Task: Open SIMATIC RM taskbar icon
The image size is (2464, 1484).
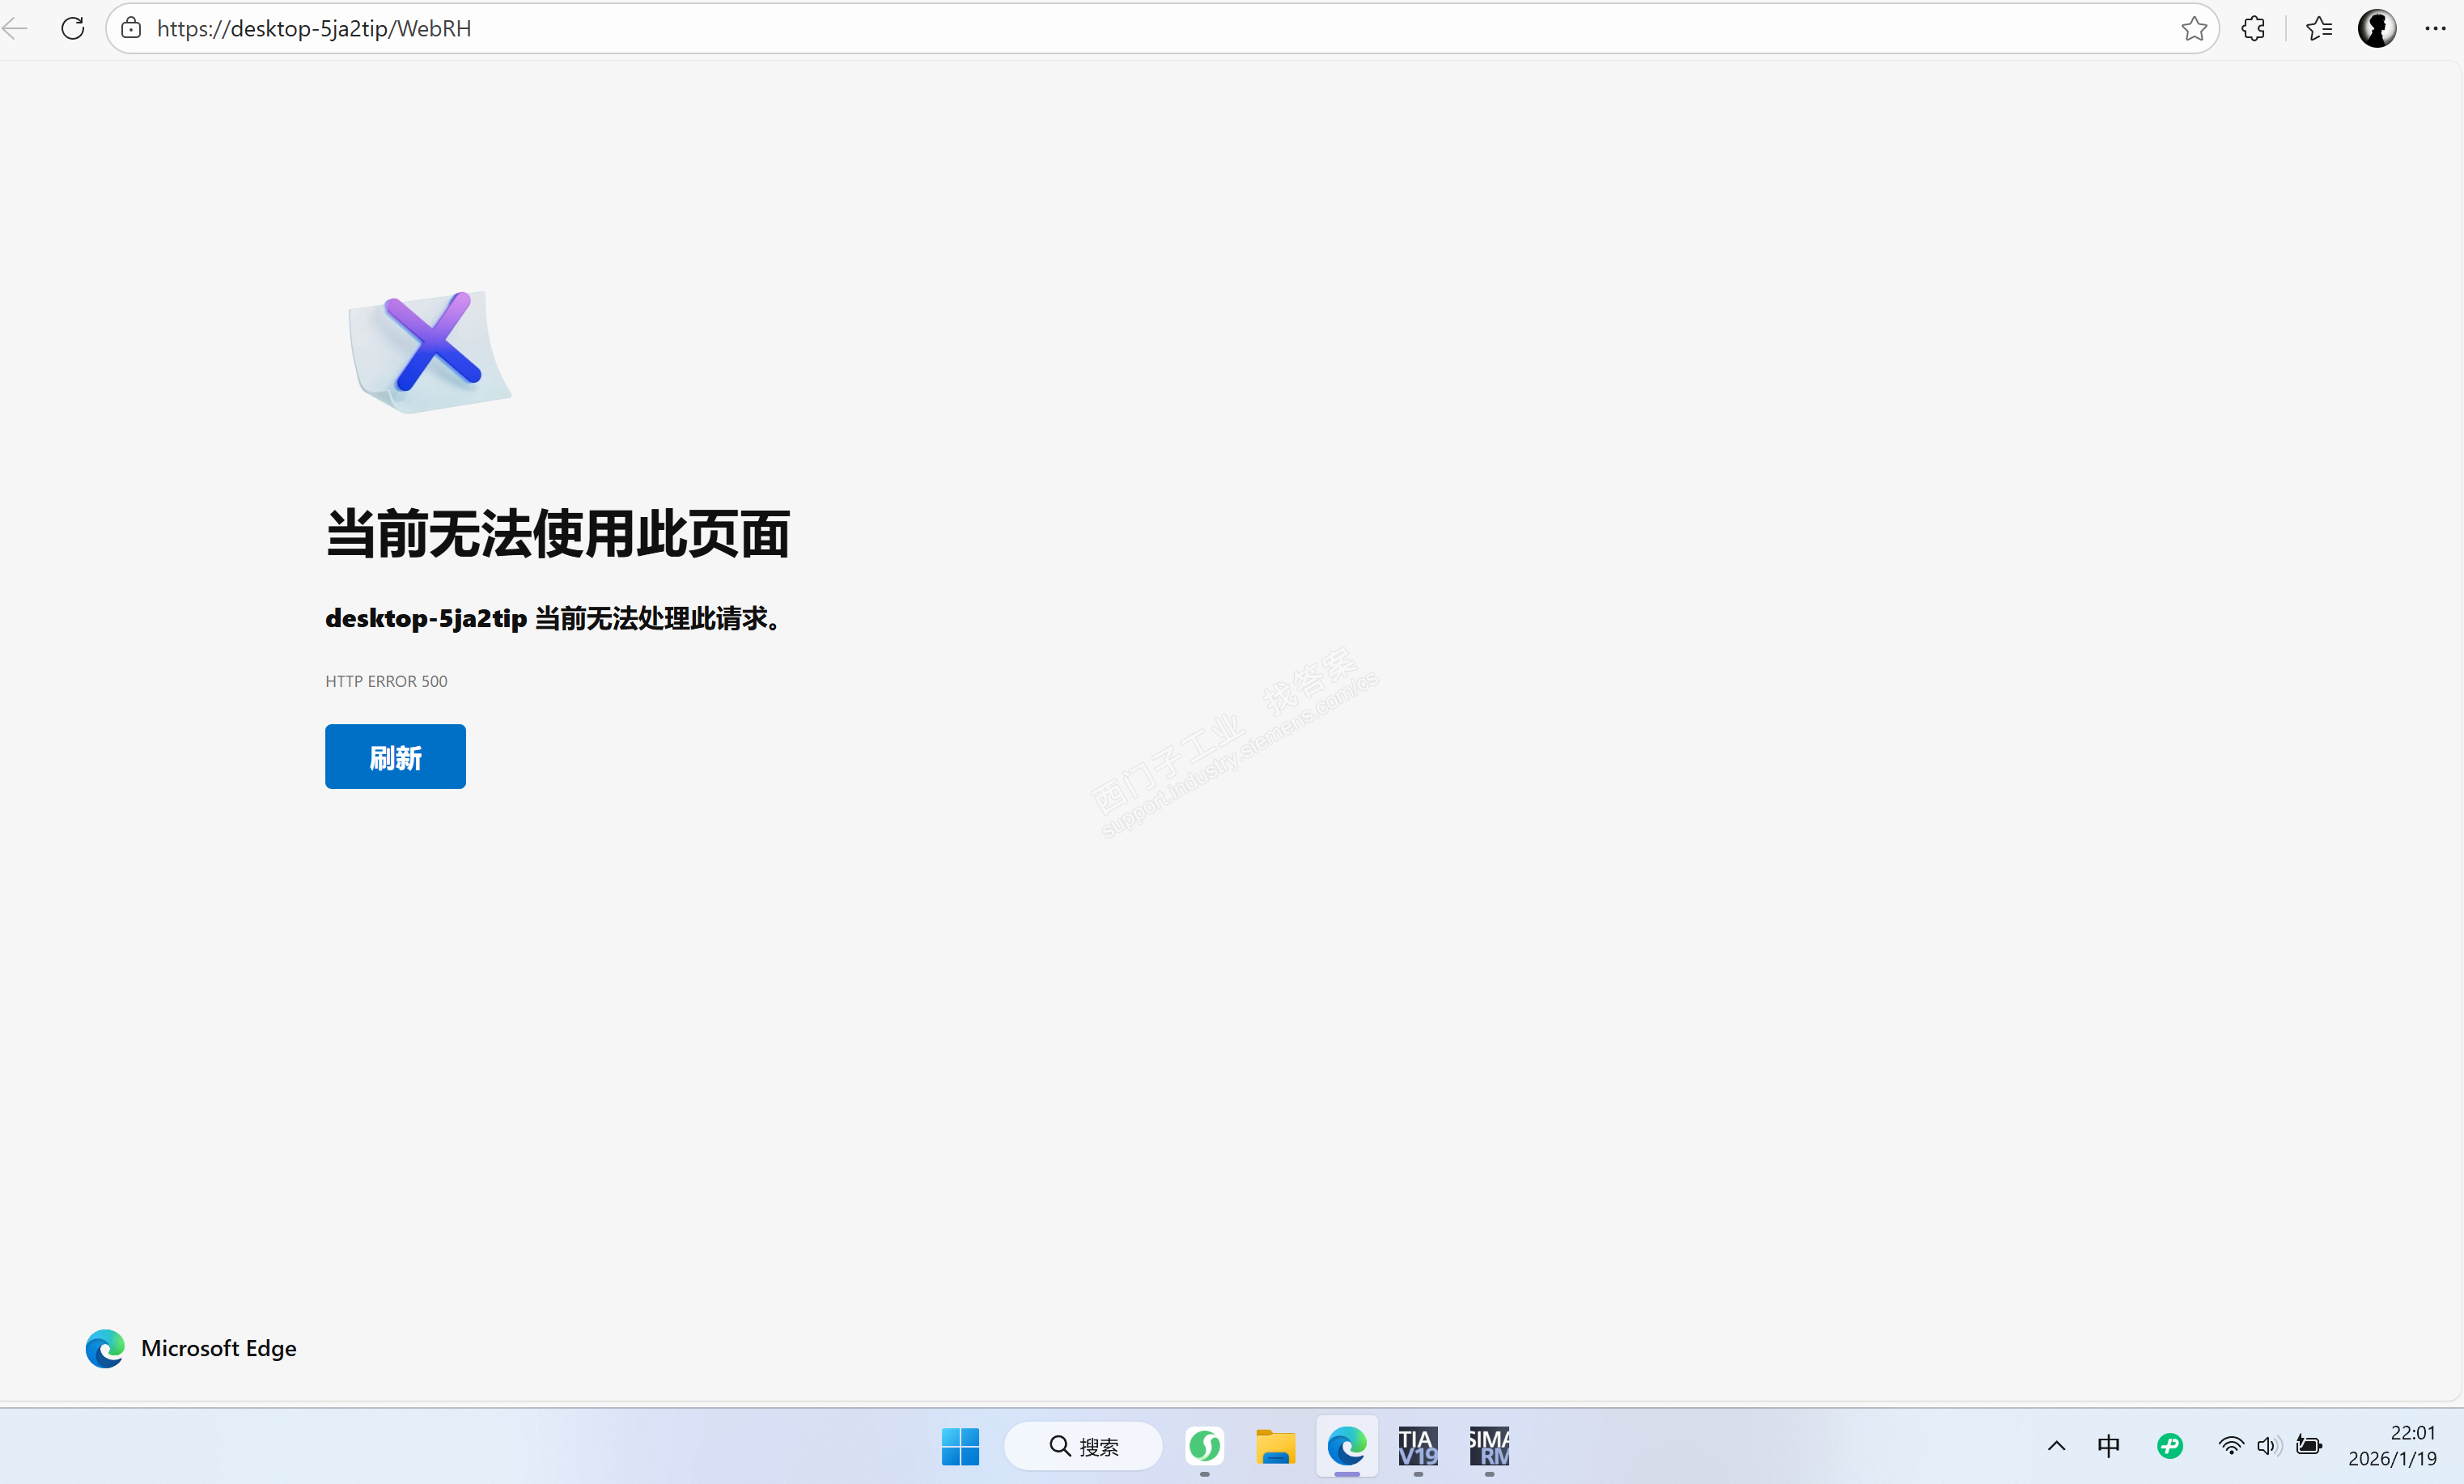Action: (x=1489, y=1446)
